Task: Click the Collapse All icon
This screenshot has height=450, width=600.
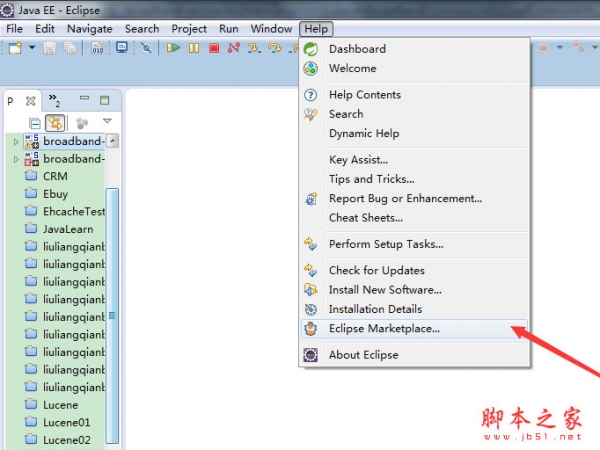Action: click(x=35, y=124)
